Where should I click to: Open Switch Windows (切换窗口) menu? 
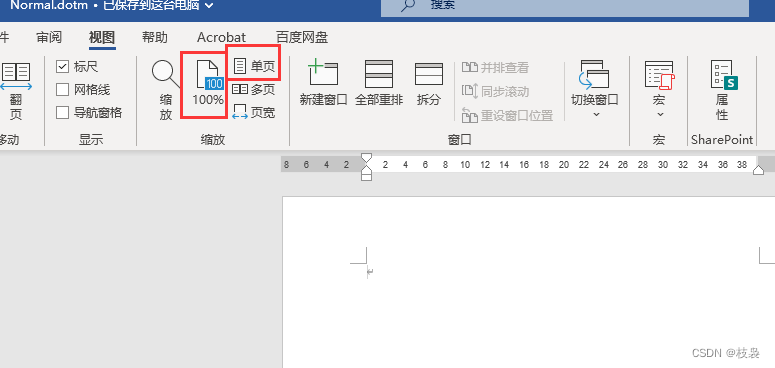(595, 89)
